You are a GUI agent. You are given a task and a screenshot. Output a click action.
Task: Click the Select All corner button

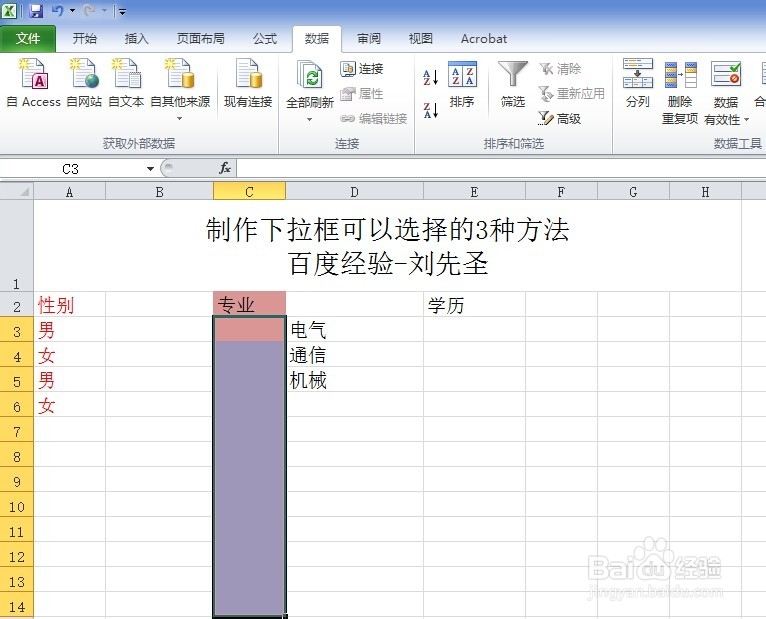pyautogui.click(x=17, y=191)
